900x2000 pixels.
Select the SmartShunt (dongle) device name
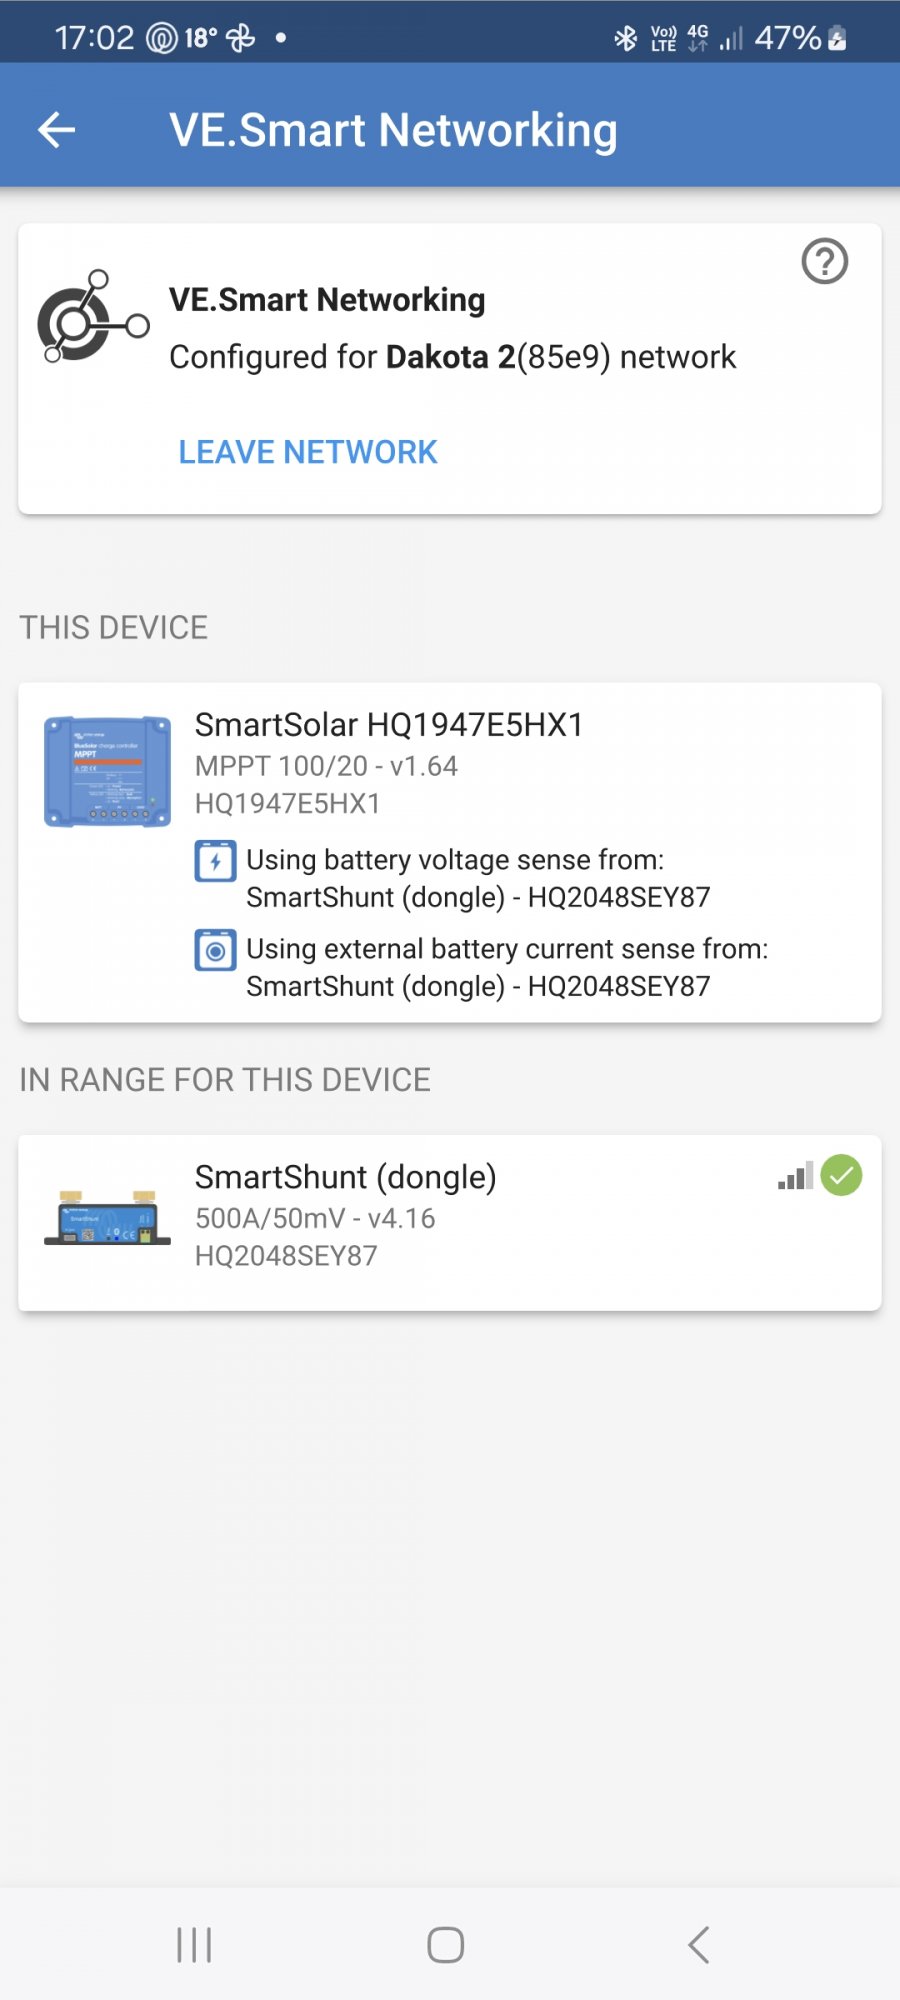pos(345,1177)
